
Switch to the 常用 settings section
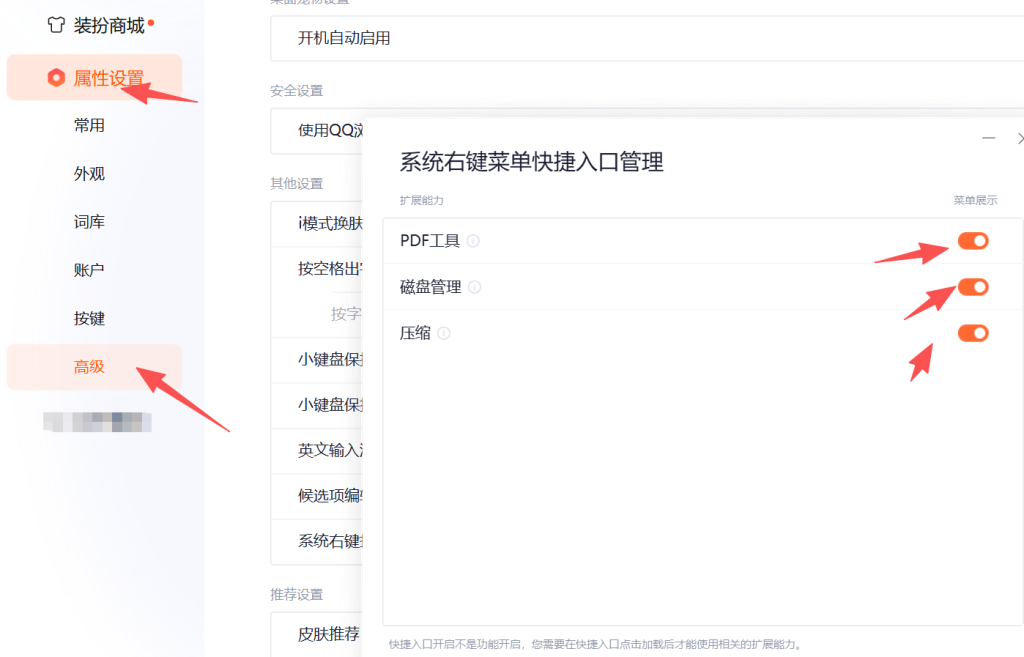coord(89,126)
